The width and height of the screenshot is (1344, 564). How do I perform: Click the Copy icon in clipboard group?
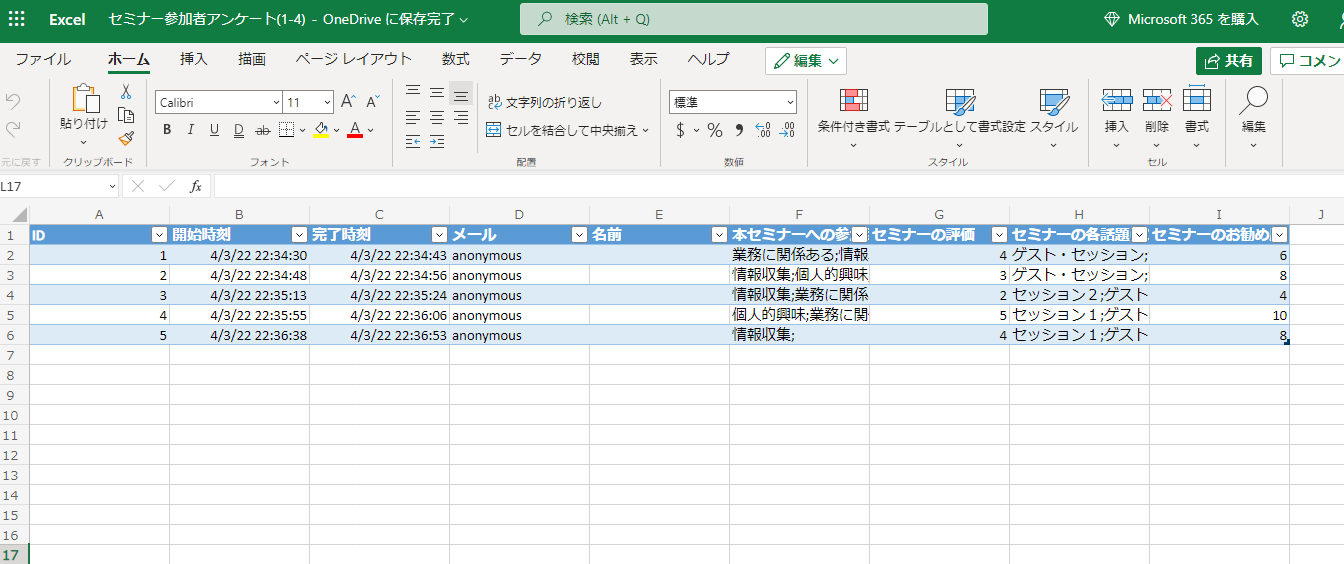pyautogui.click(x=126, y=115)
